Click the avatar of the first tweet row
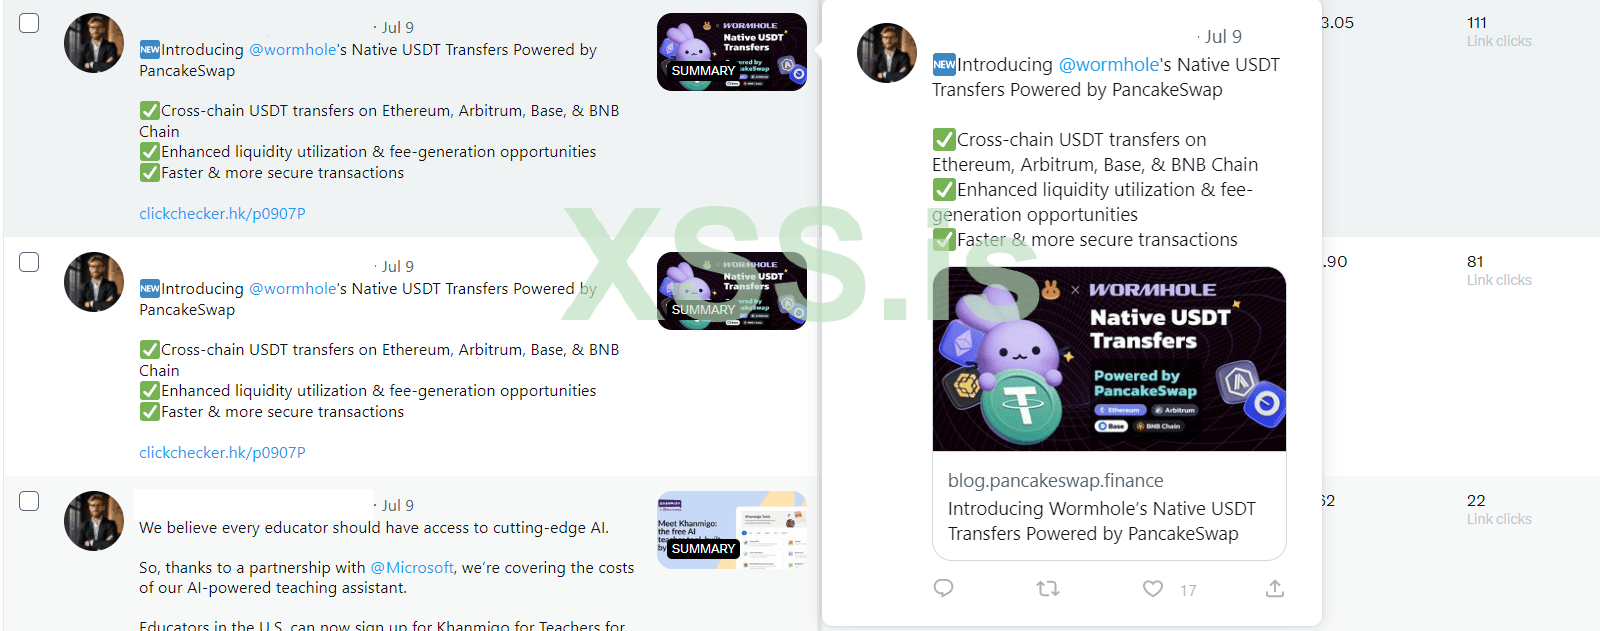 pos(94,43)
